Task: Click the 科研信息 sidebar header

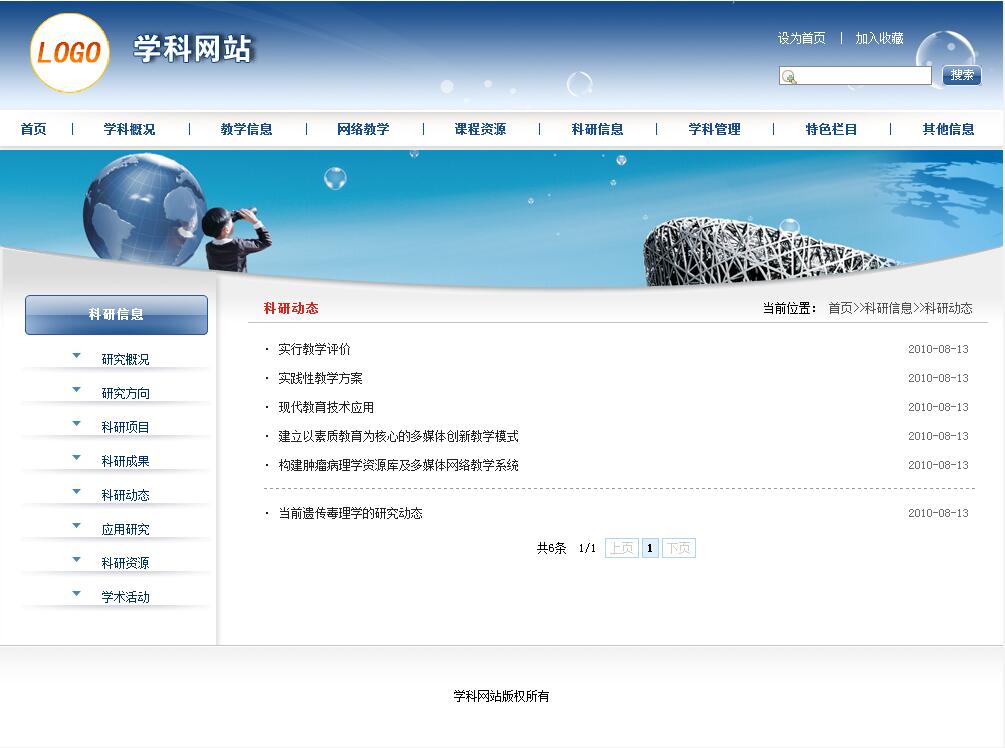Action: point(116,315)
